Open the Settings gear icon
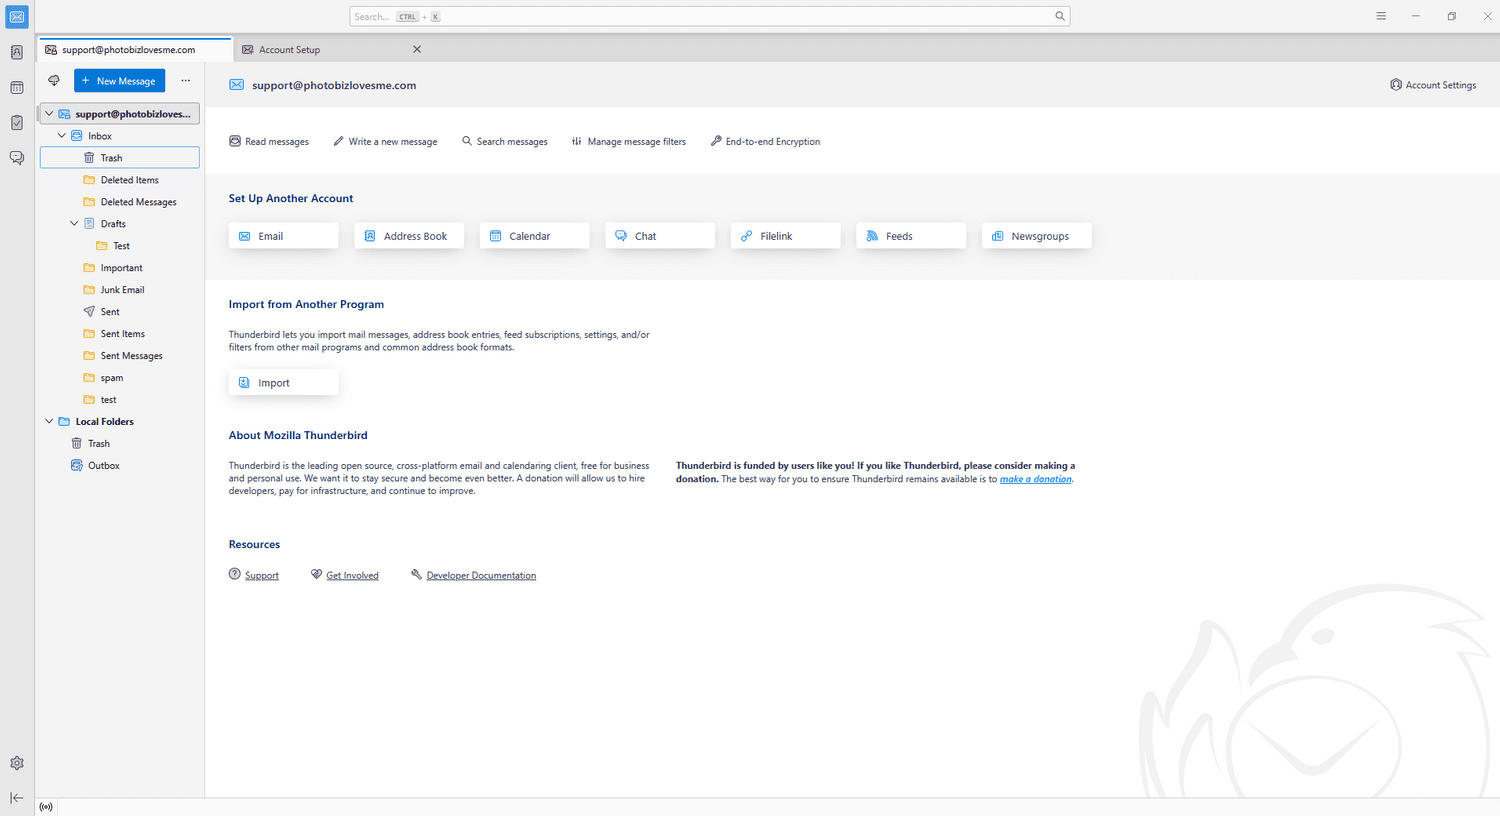 (17, 763)
